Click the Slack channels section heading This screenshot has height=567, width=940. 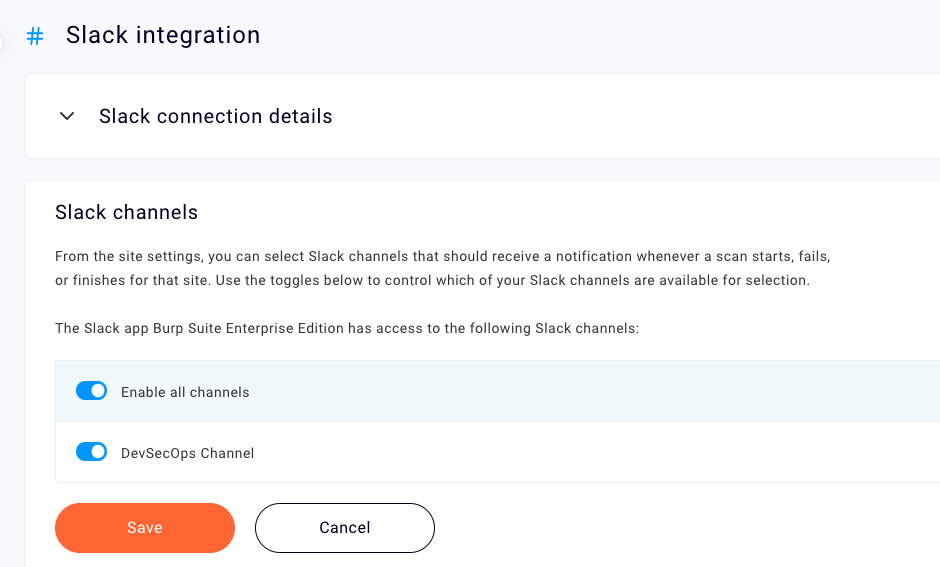pyautogui.click(x=126, y=212)
